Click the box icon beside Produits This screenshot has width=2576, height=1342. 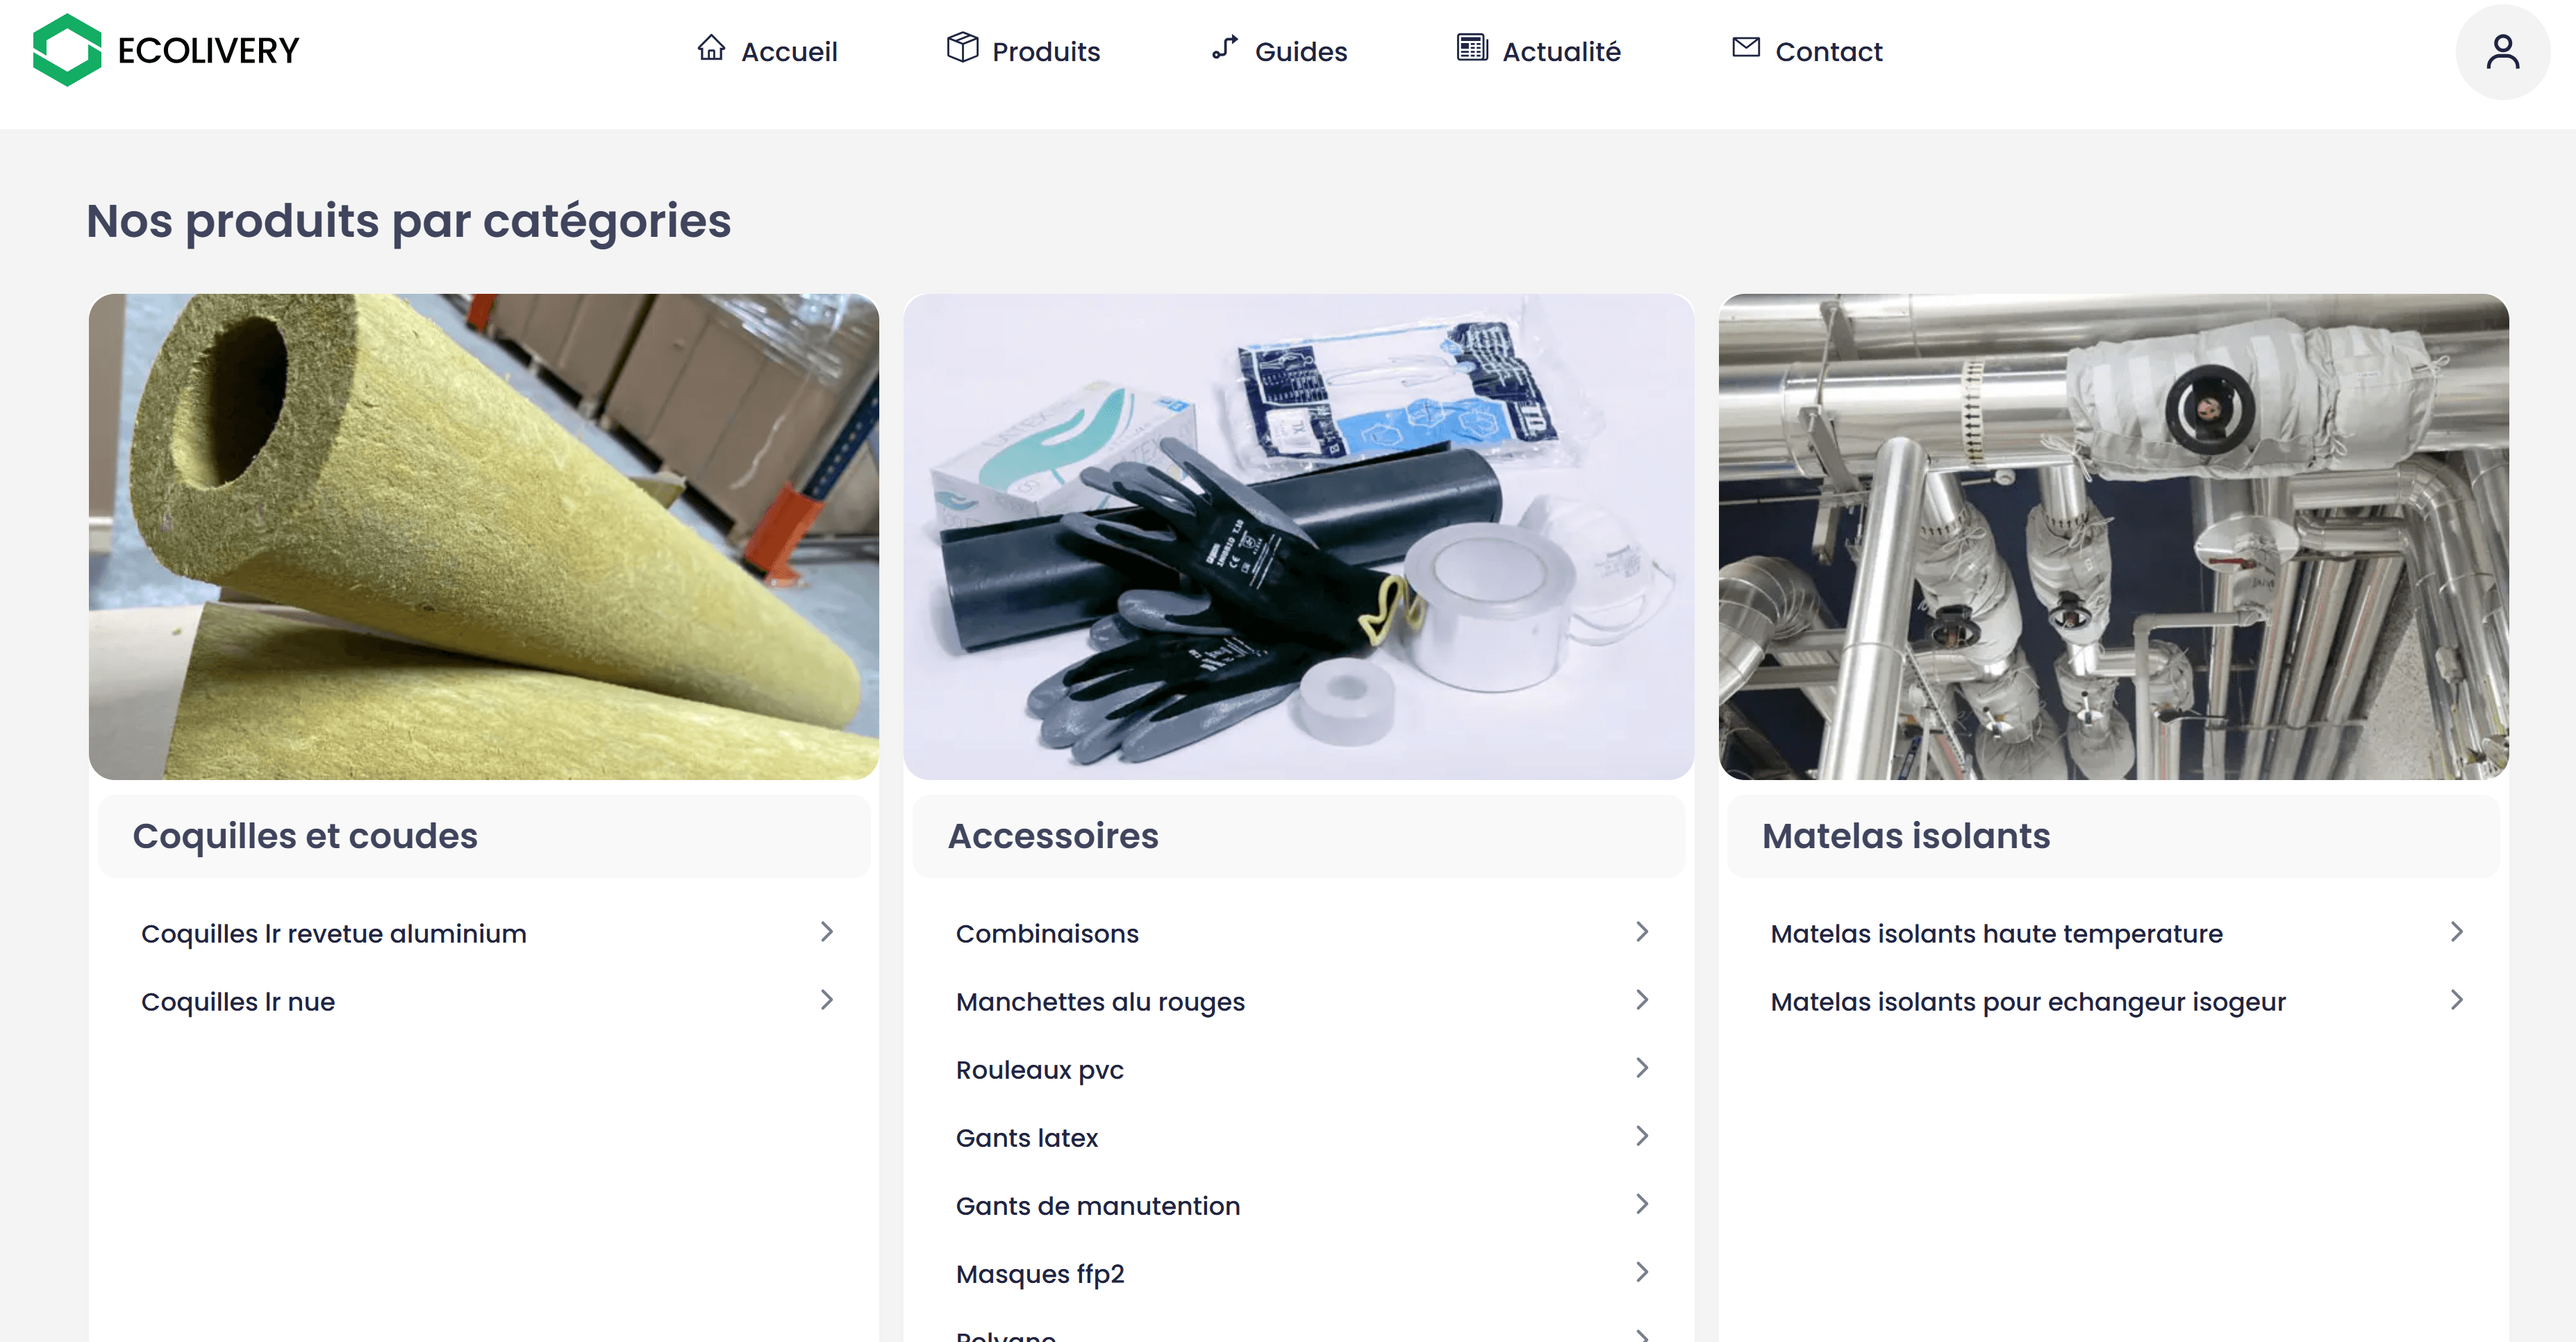[962, 47]
